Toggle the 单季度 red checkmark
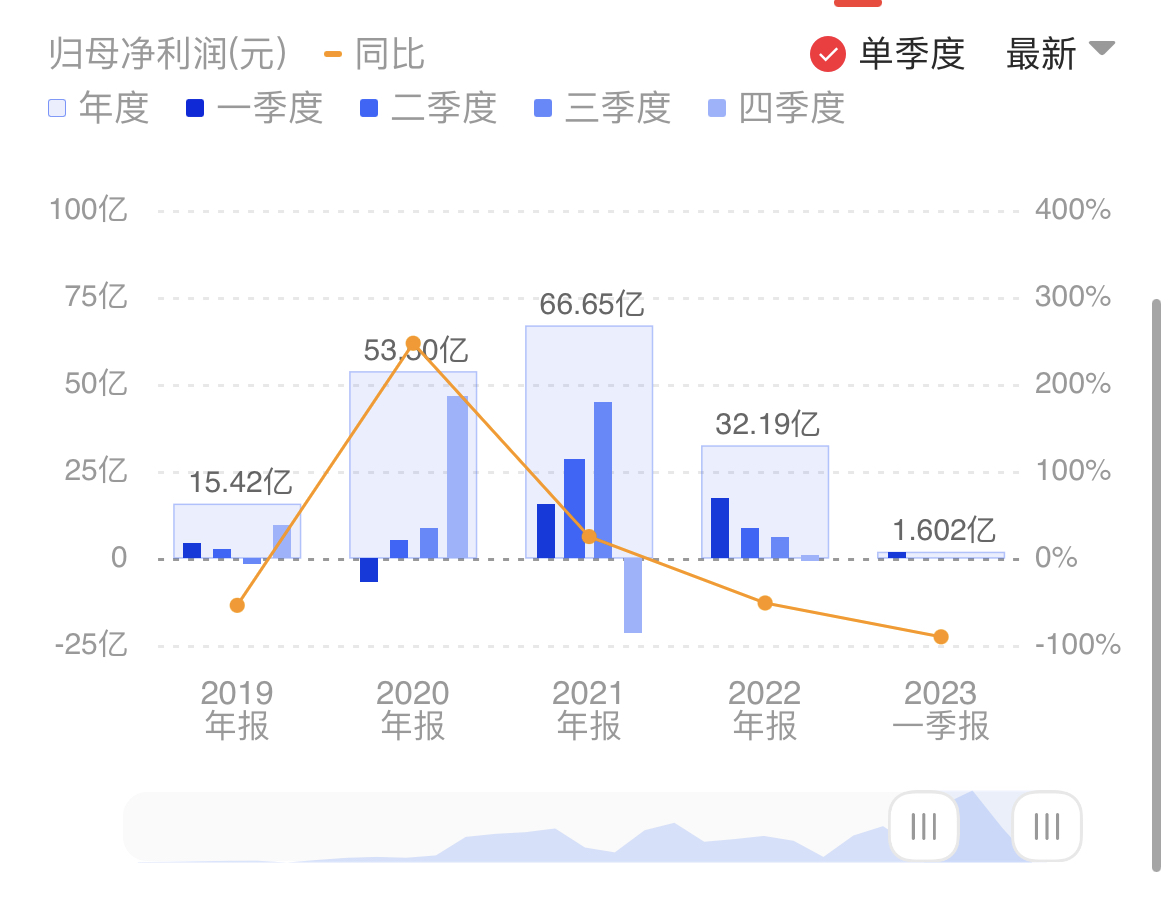 click(828, 54)
